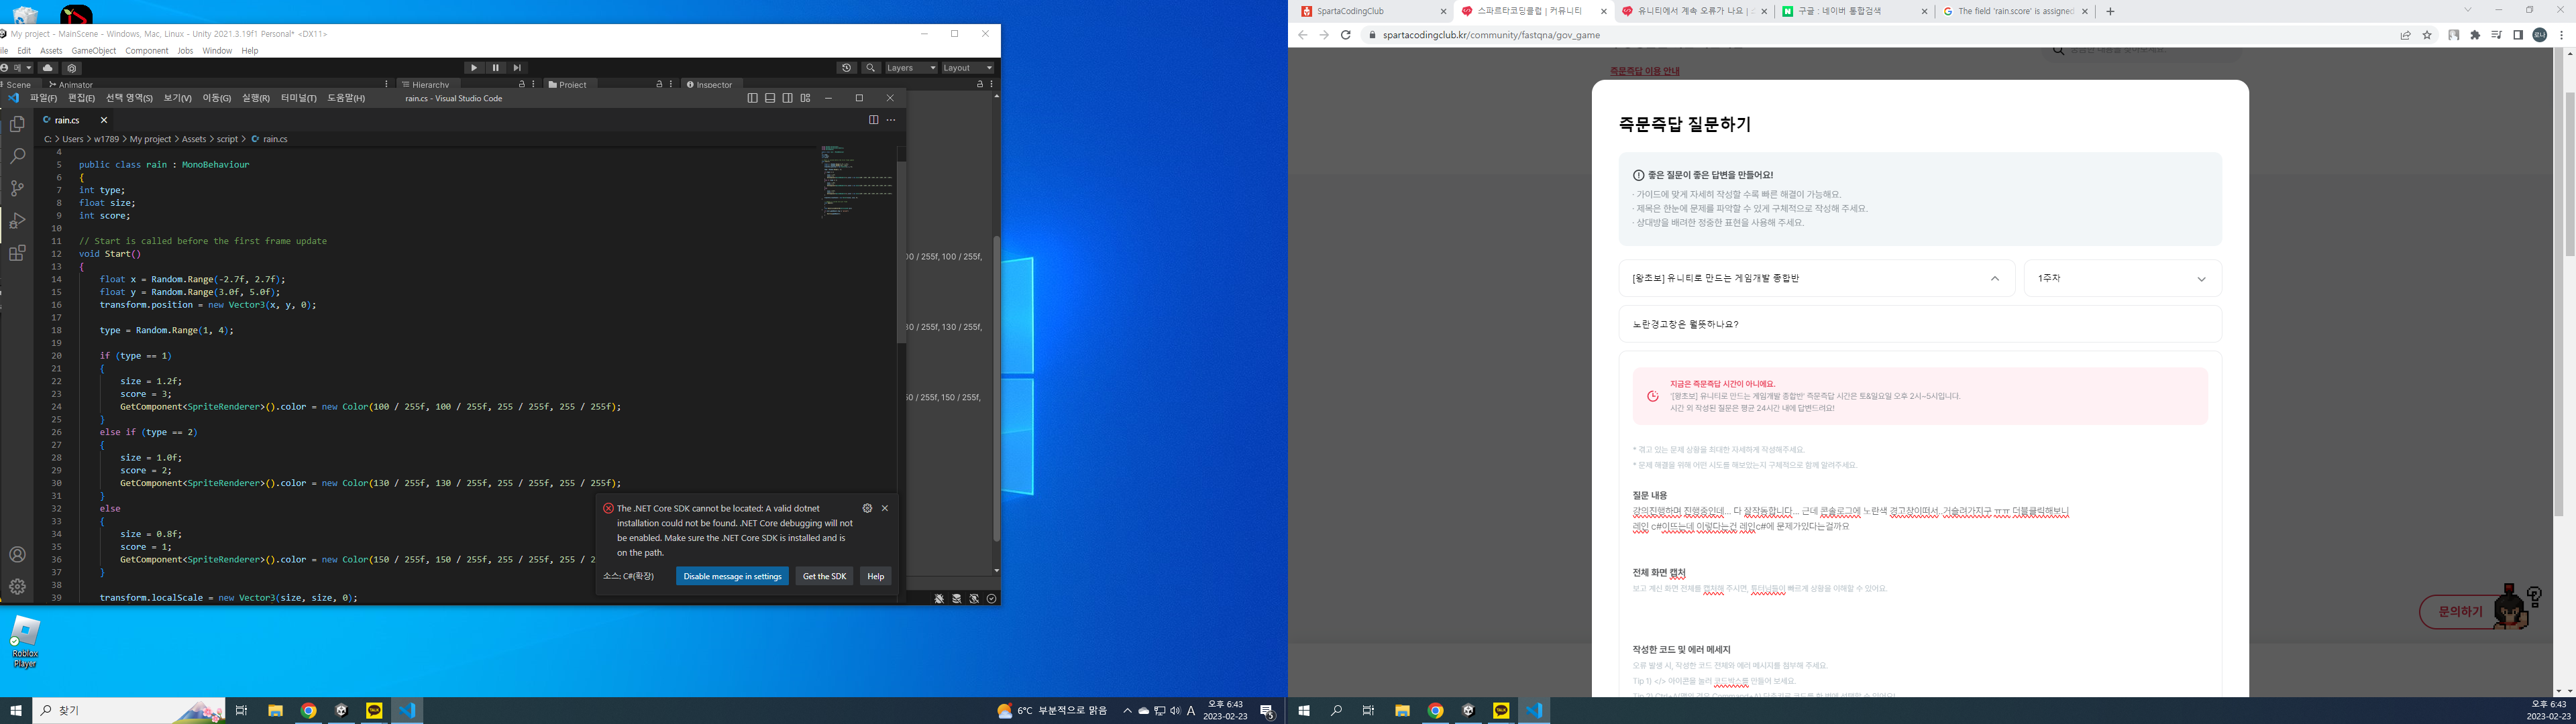The image size is (2576, 724).
Task: Toggle the Hierarchy panel lock
Action: click(521, 84)
